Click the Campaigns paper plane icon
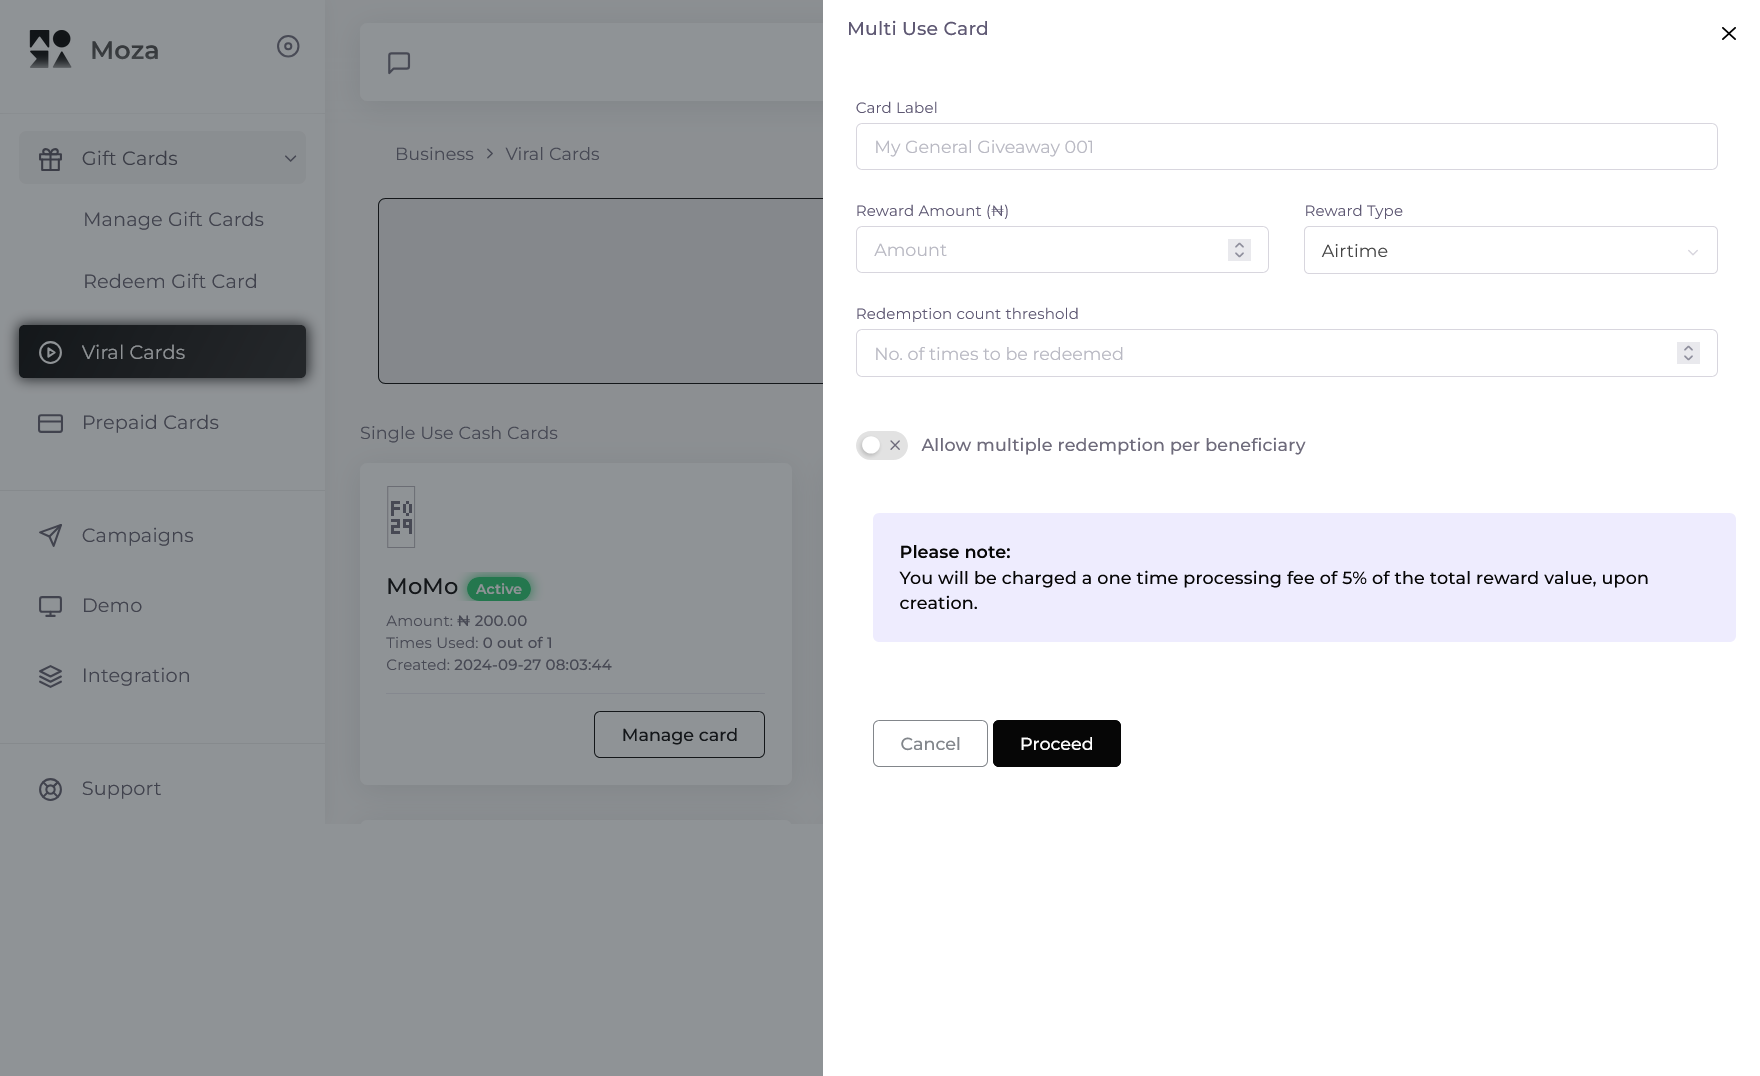The height and width of the screenshot is (1076, 1760). [x=50, y=535]
